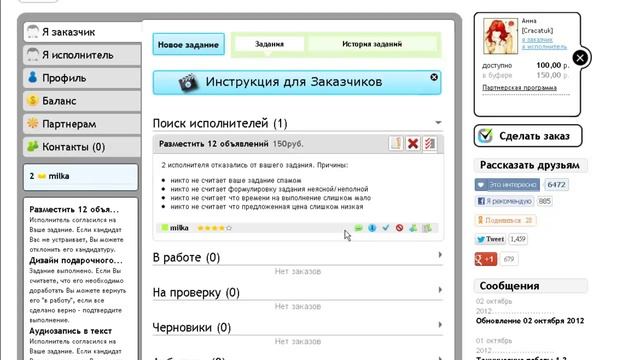Click red prohibit icon to decline milka
Screen dimensions: 640x360
click(399, 228)
